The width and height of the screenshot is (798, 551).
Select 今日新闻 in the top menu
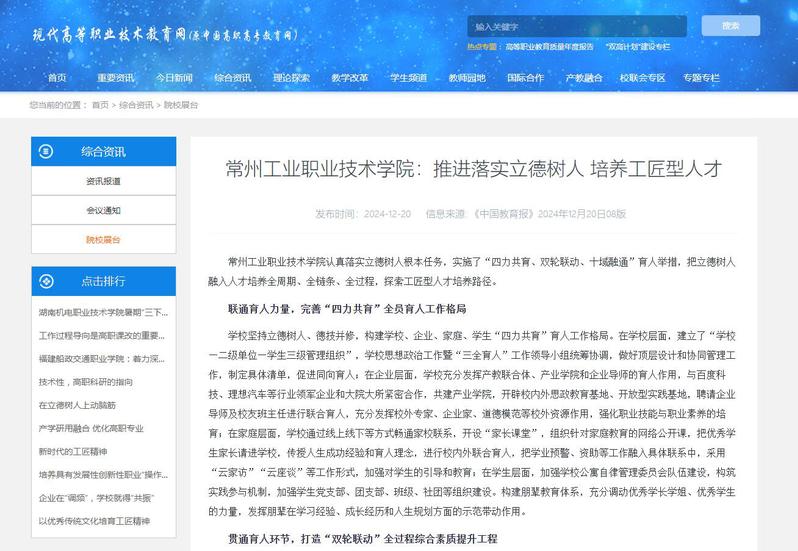(x=174, y=78)
